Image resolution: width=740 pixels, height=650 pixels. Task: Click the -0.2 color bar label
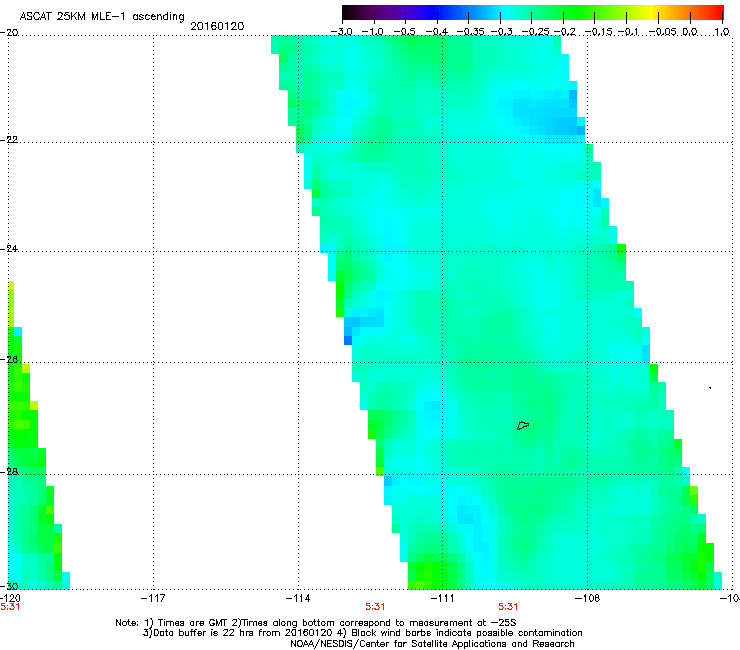point(565,32)
